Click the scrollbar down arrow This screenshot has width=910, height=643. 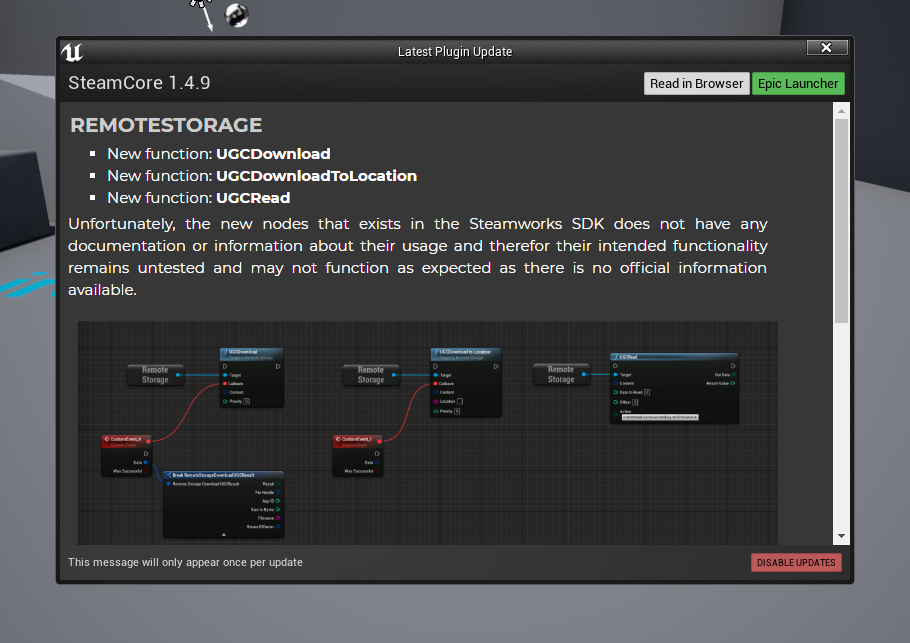[x=841, y=537]
